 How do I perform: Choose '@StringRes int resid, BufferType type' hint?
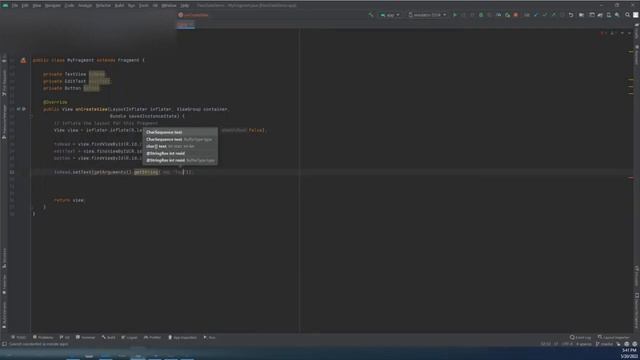pos(180,160)
